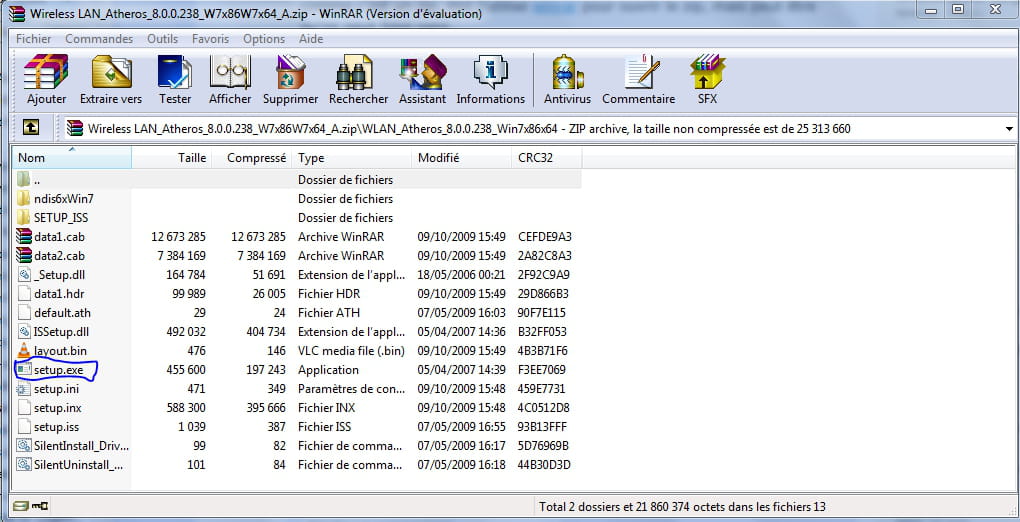Click the Tester toolbar icon
Viewport: 1020px width, 522px height.
pos(174,72)
